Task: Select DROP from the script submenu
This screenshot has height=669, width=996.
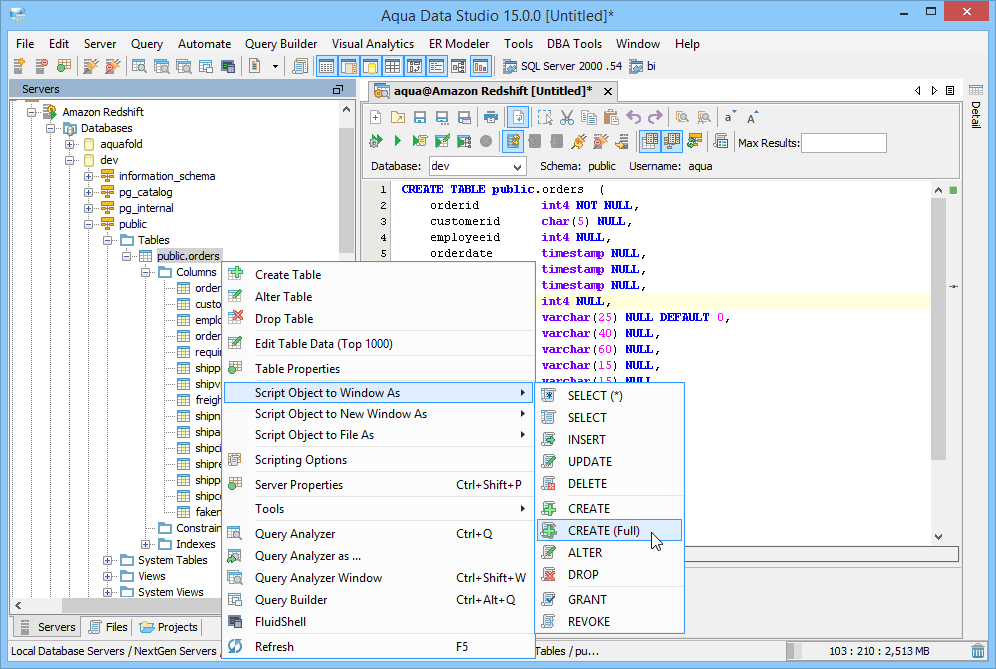Action: tap(610, 575)
